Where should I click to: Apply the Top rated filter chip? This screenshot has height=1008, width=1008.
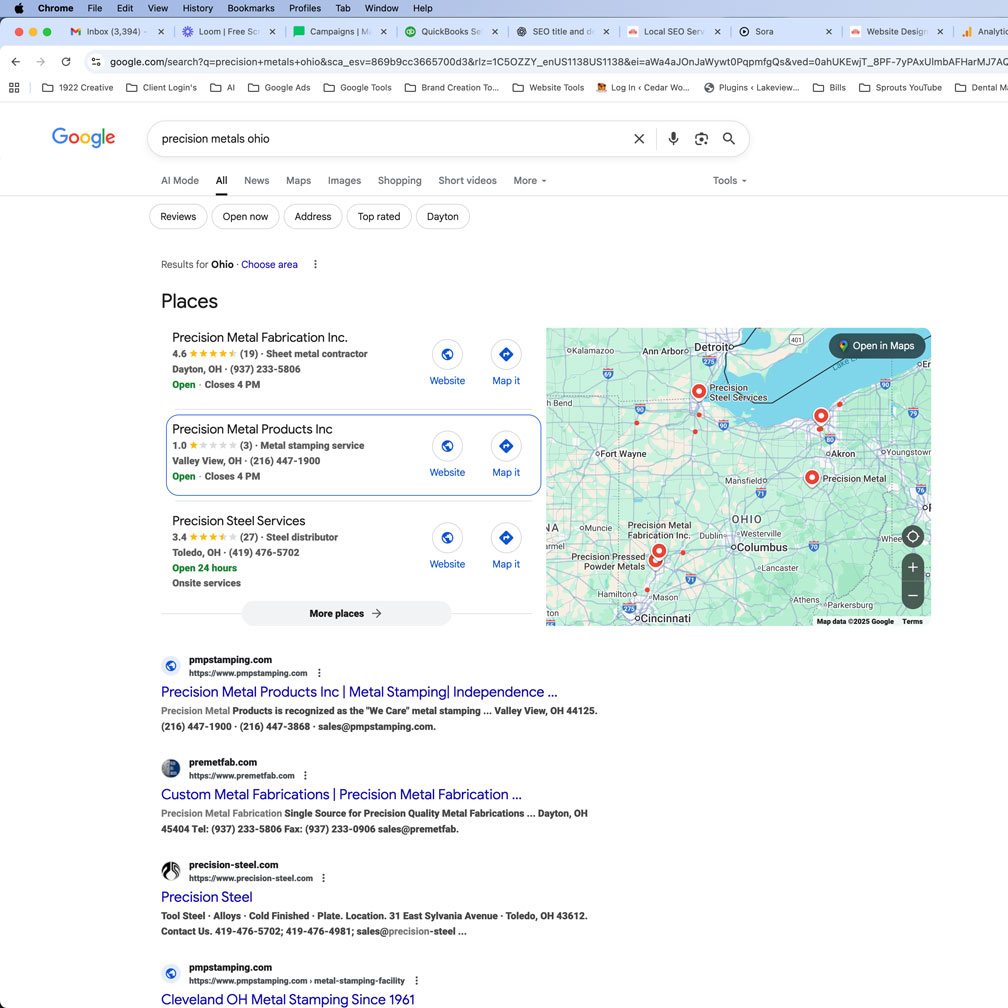pos(379,217)
